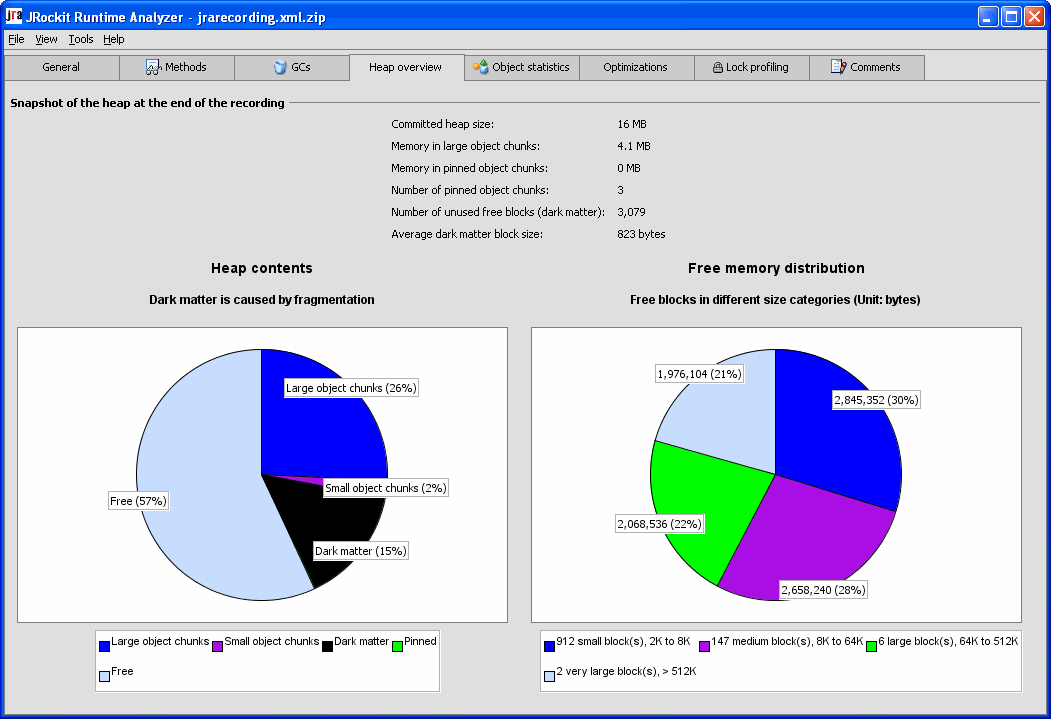Click the unused free blocks (dark matter) label
Image resolution: width=1051 pixels, height=719 pixels.
(x=498, y=212)
